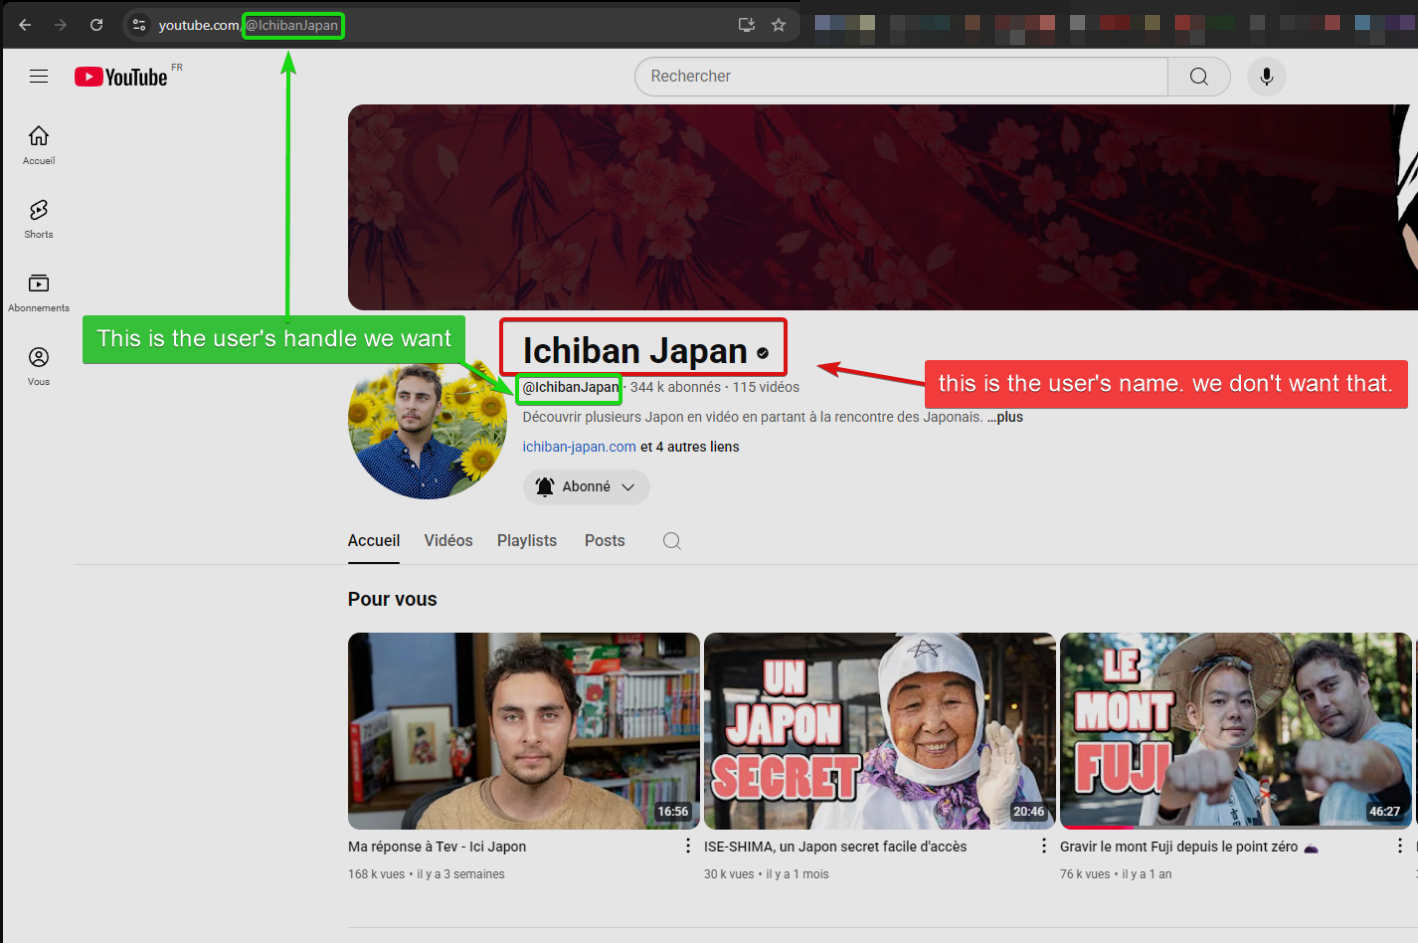Open the three-dot menu for Ma réponse à Tev
This screenshot has height=943, width=1418.
(688, 846)
